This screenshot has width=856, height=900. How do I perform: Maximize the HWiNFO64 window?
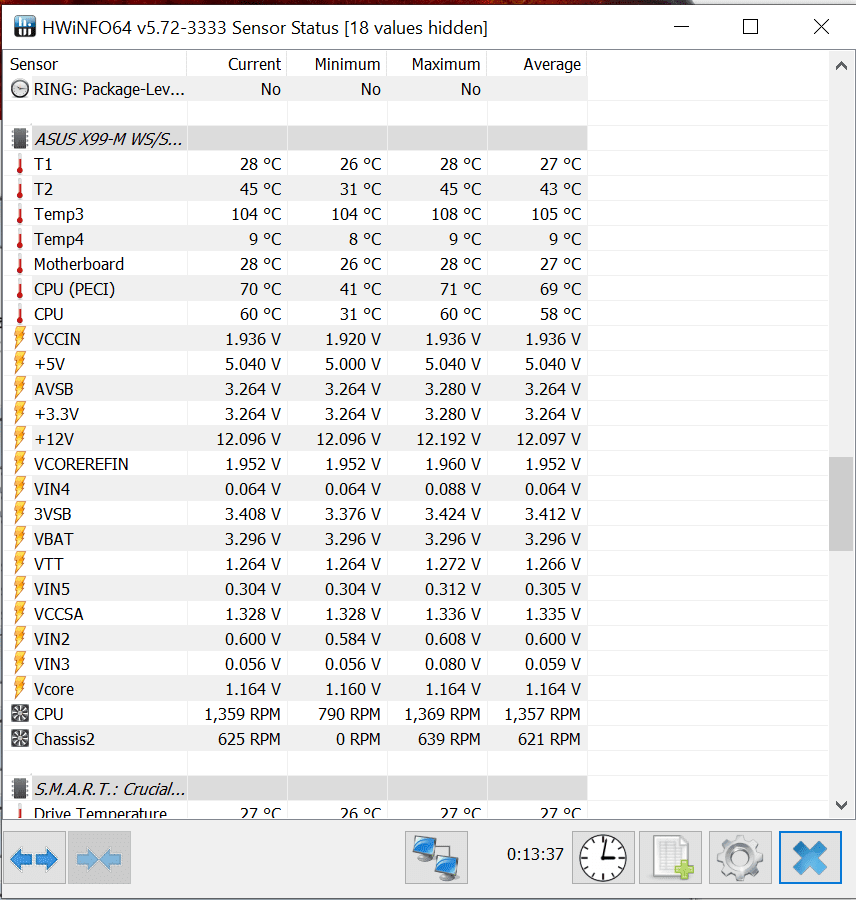[x=750, y=27]
